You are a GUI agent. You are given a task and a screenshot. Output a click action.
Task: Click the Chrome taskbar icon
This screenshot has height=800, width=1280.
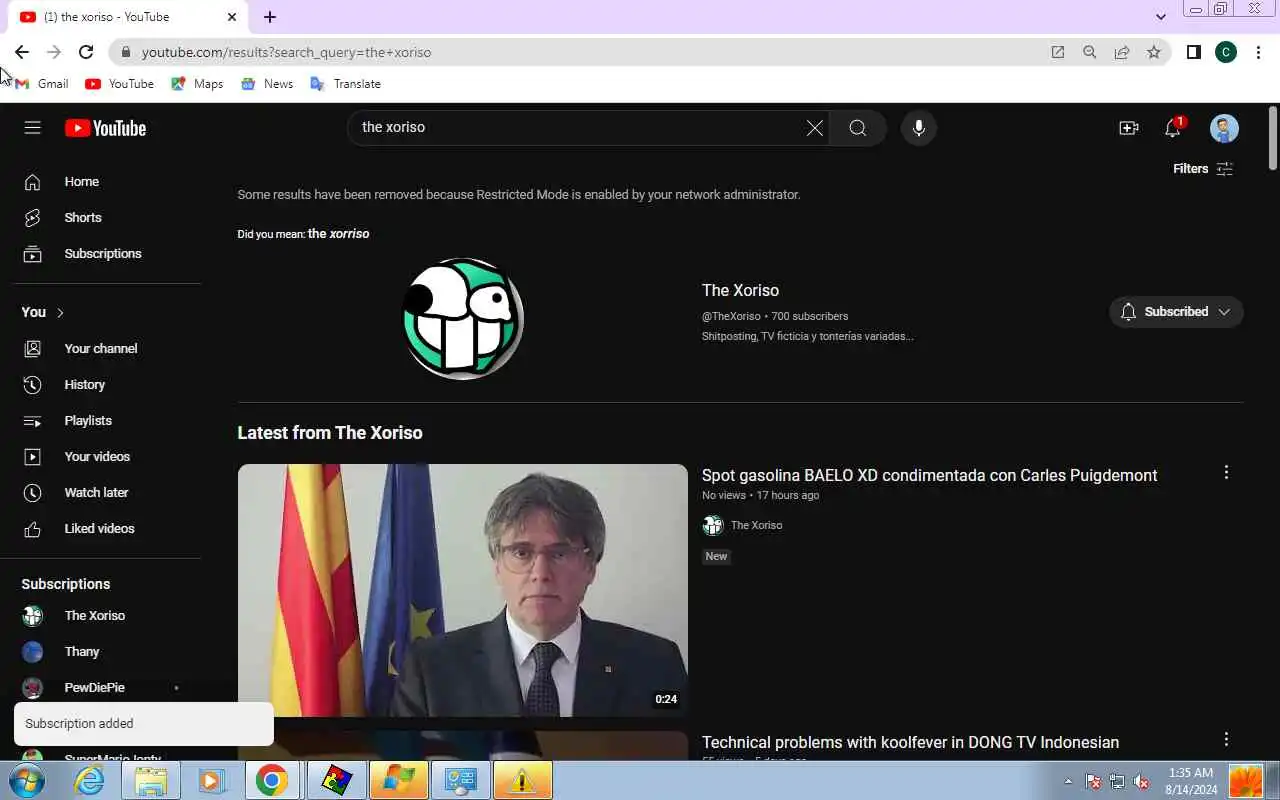click(x=271, y=781)
